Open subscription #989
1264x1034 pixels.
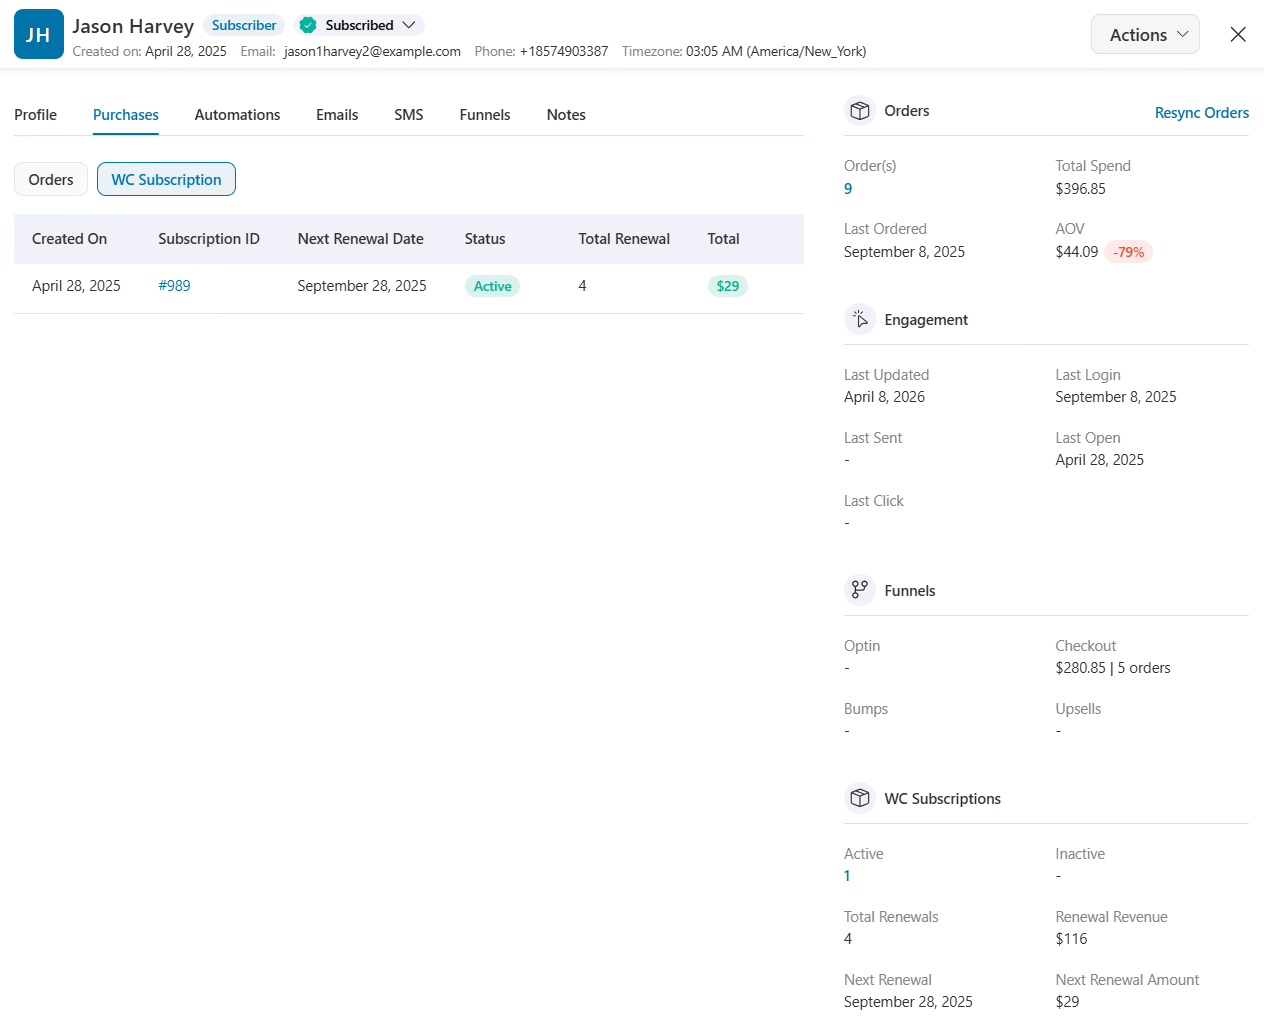(174, 285)
